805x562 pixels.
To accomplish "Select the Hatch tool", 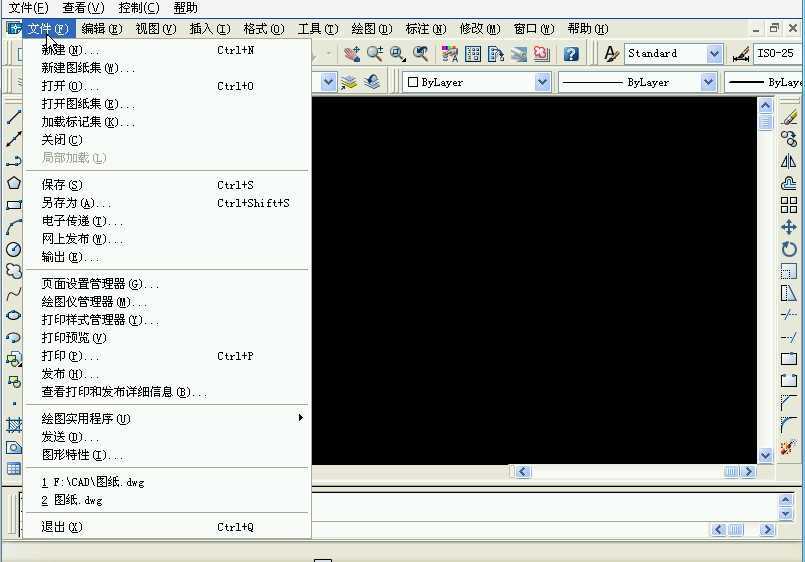I will pyautogui.click(x=14, y=425).
